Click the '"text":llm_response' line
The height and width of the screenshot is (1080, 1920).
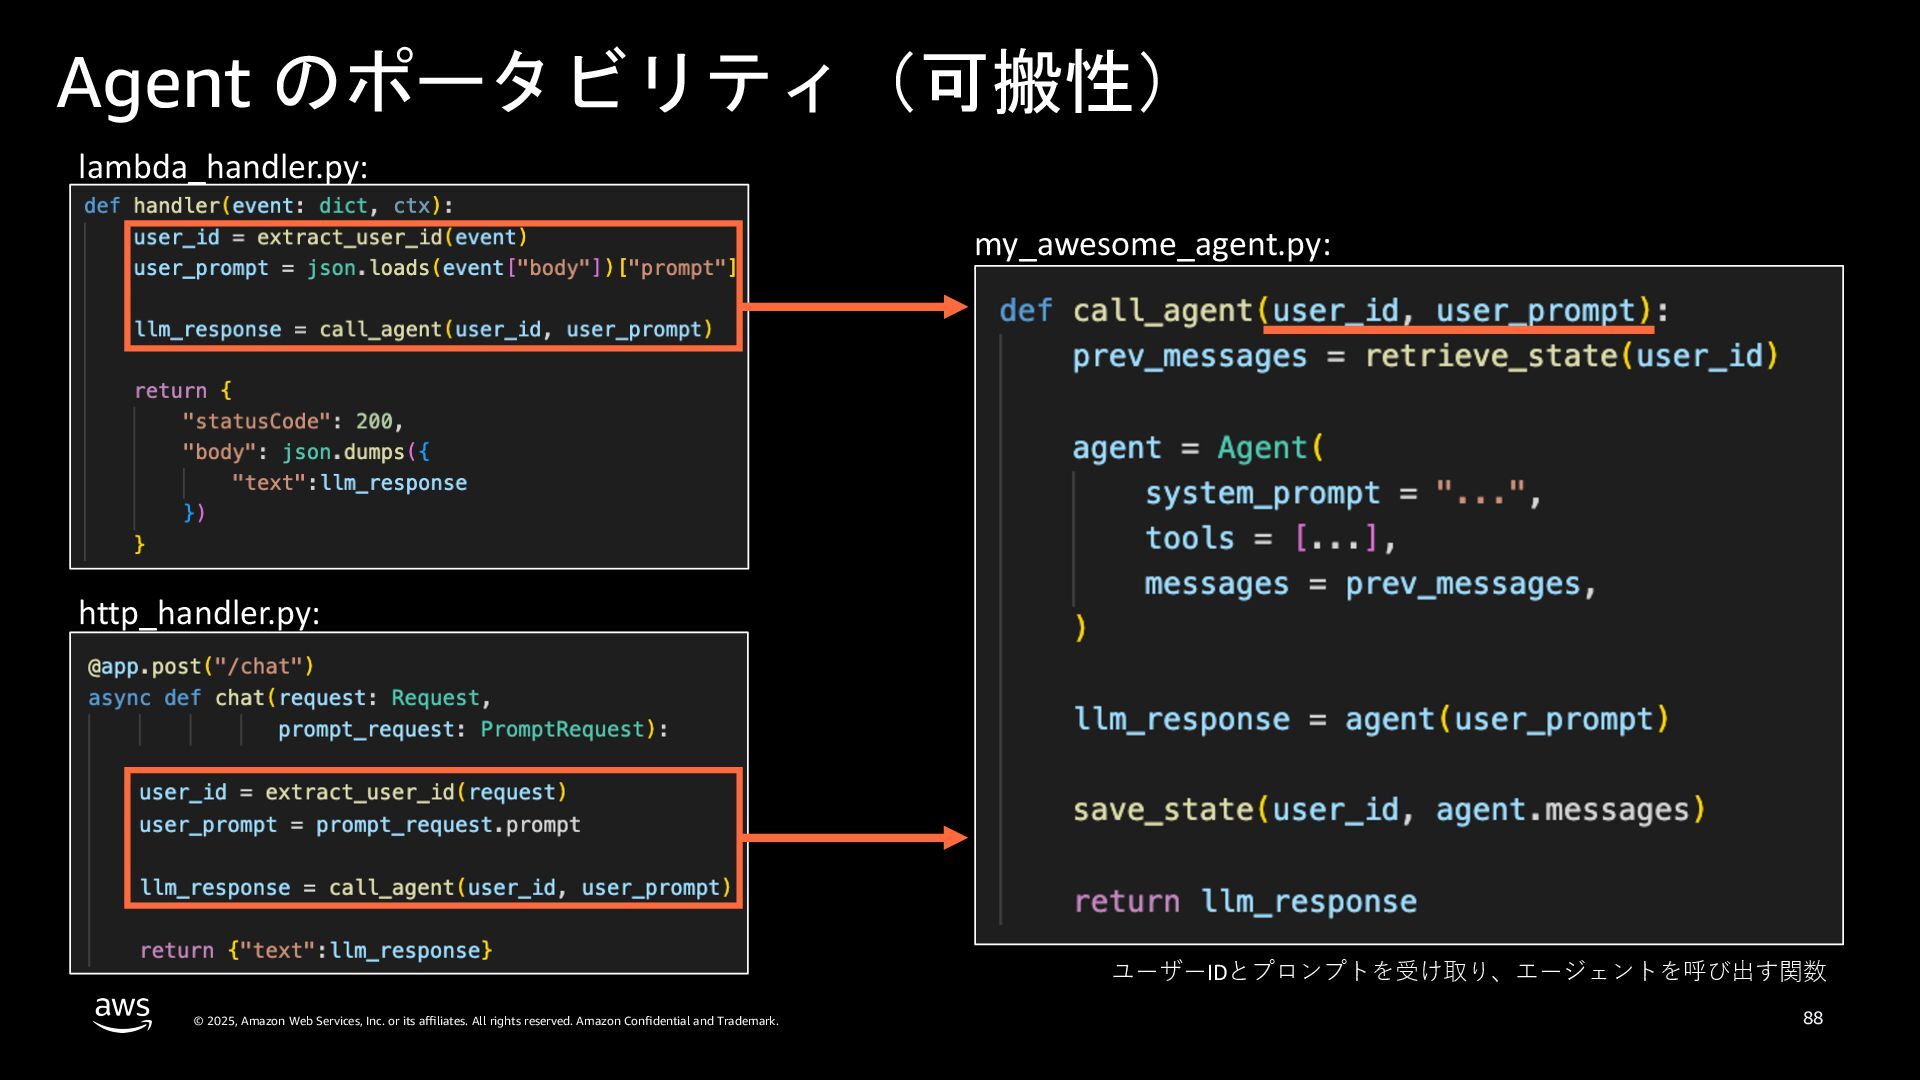click(349, 483)
